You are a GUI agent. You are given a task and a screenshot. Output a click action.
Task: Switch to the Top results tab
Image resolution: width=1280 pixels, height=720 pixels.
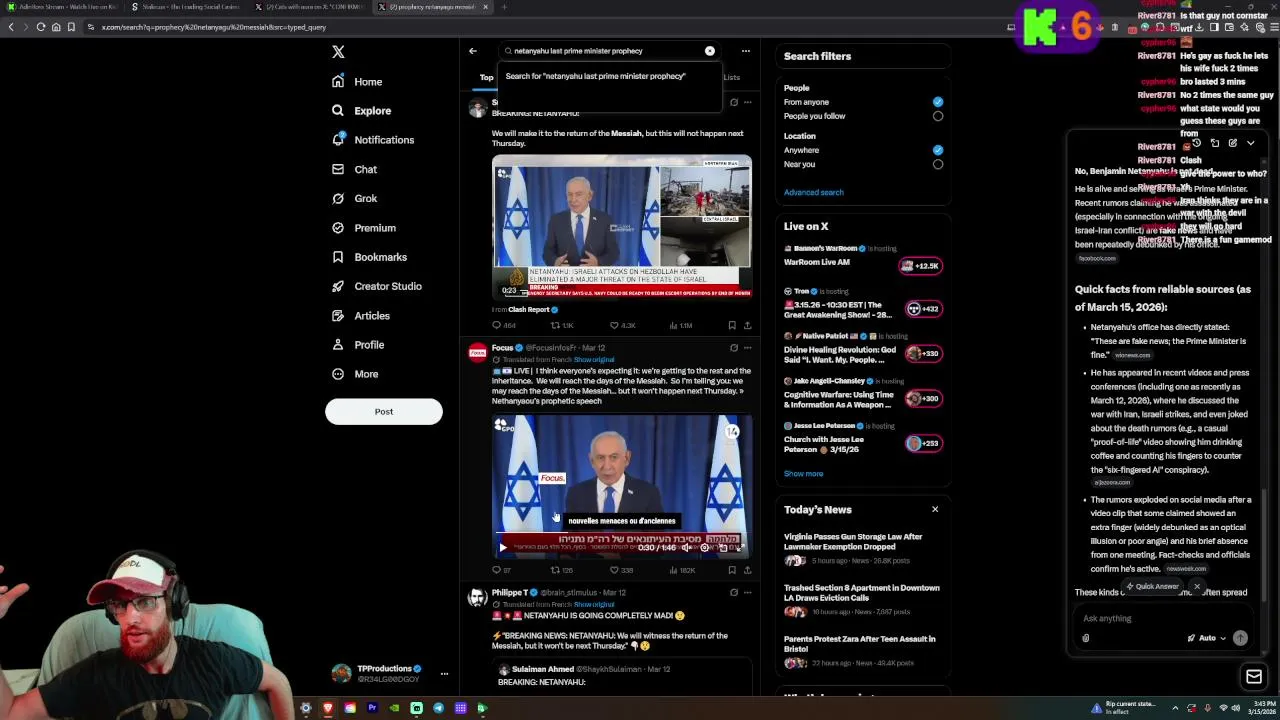486,77
